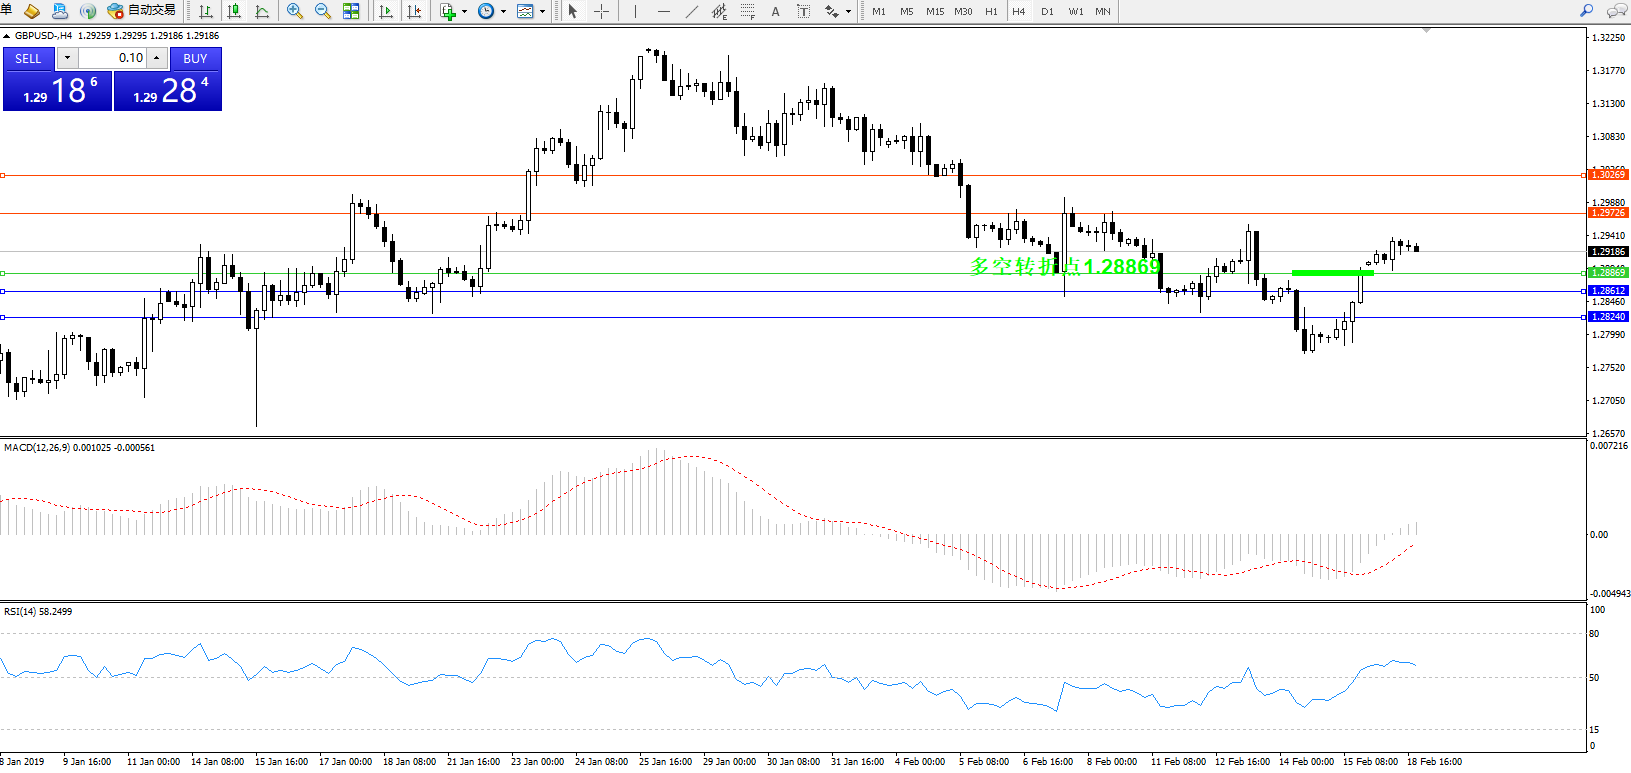Switch chart to candlestick display mode
This screenshot has width=1631, height=773.
click(234, 11)
